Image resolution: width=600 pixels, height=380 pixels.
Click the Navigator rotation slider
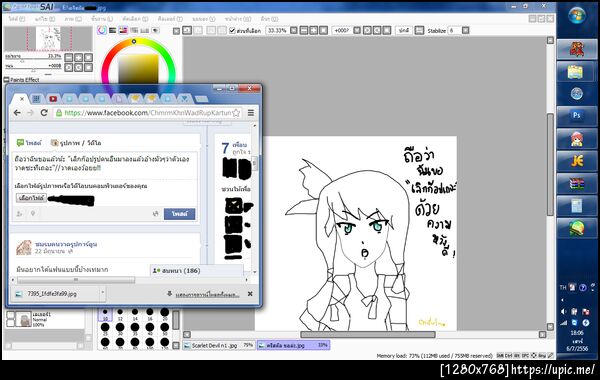coord(33,70)
